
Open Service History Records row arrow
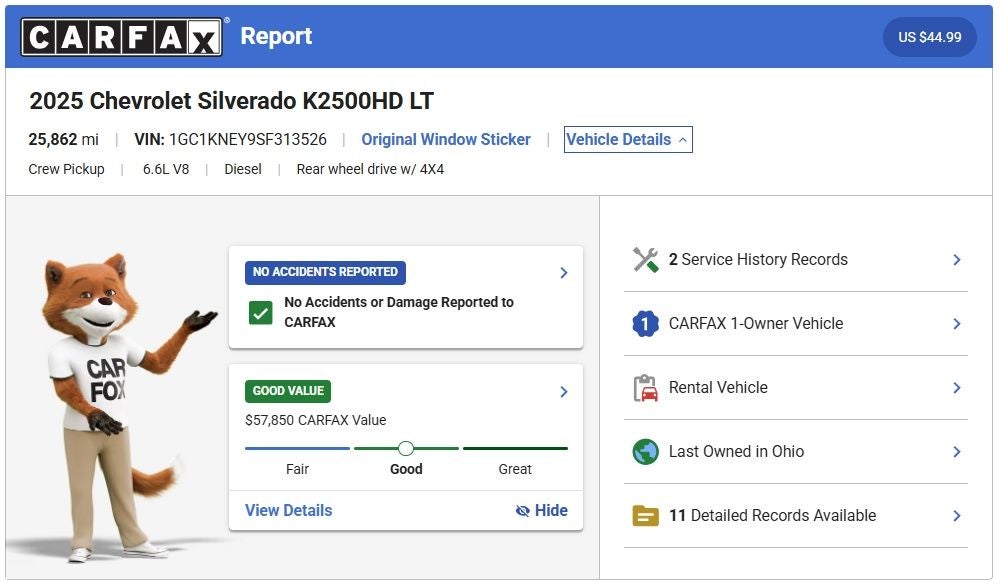coord(956,260)
